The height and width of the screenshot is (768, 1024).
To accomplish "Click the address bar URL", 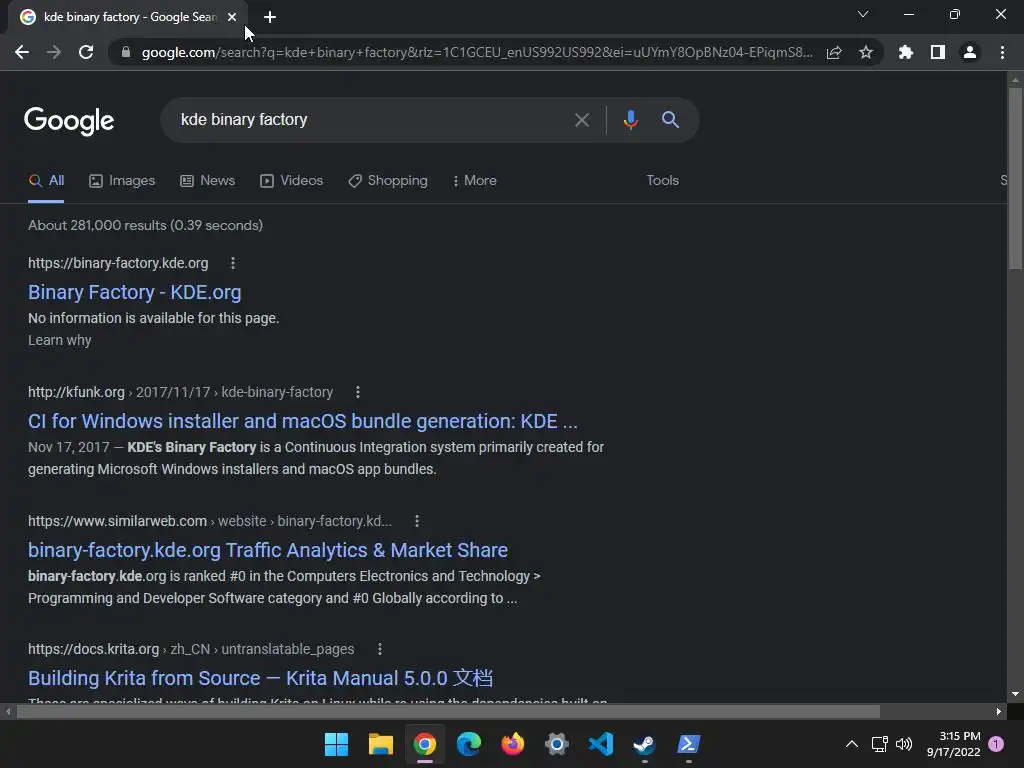I will (x=477, y=52).
